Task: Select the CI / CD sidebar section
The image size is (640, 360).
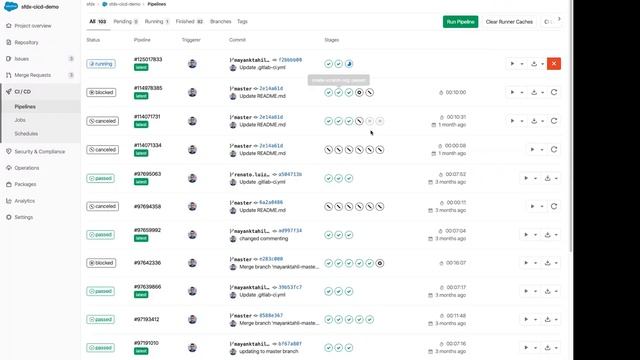Action: [x=22, y=92]
